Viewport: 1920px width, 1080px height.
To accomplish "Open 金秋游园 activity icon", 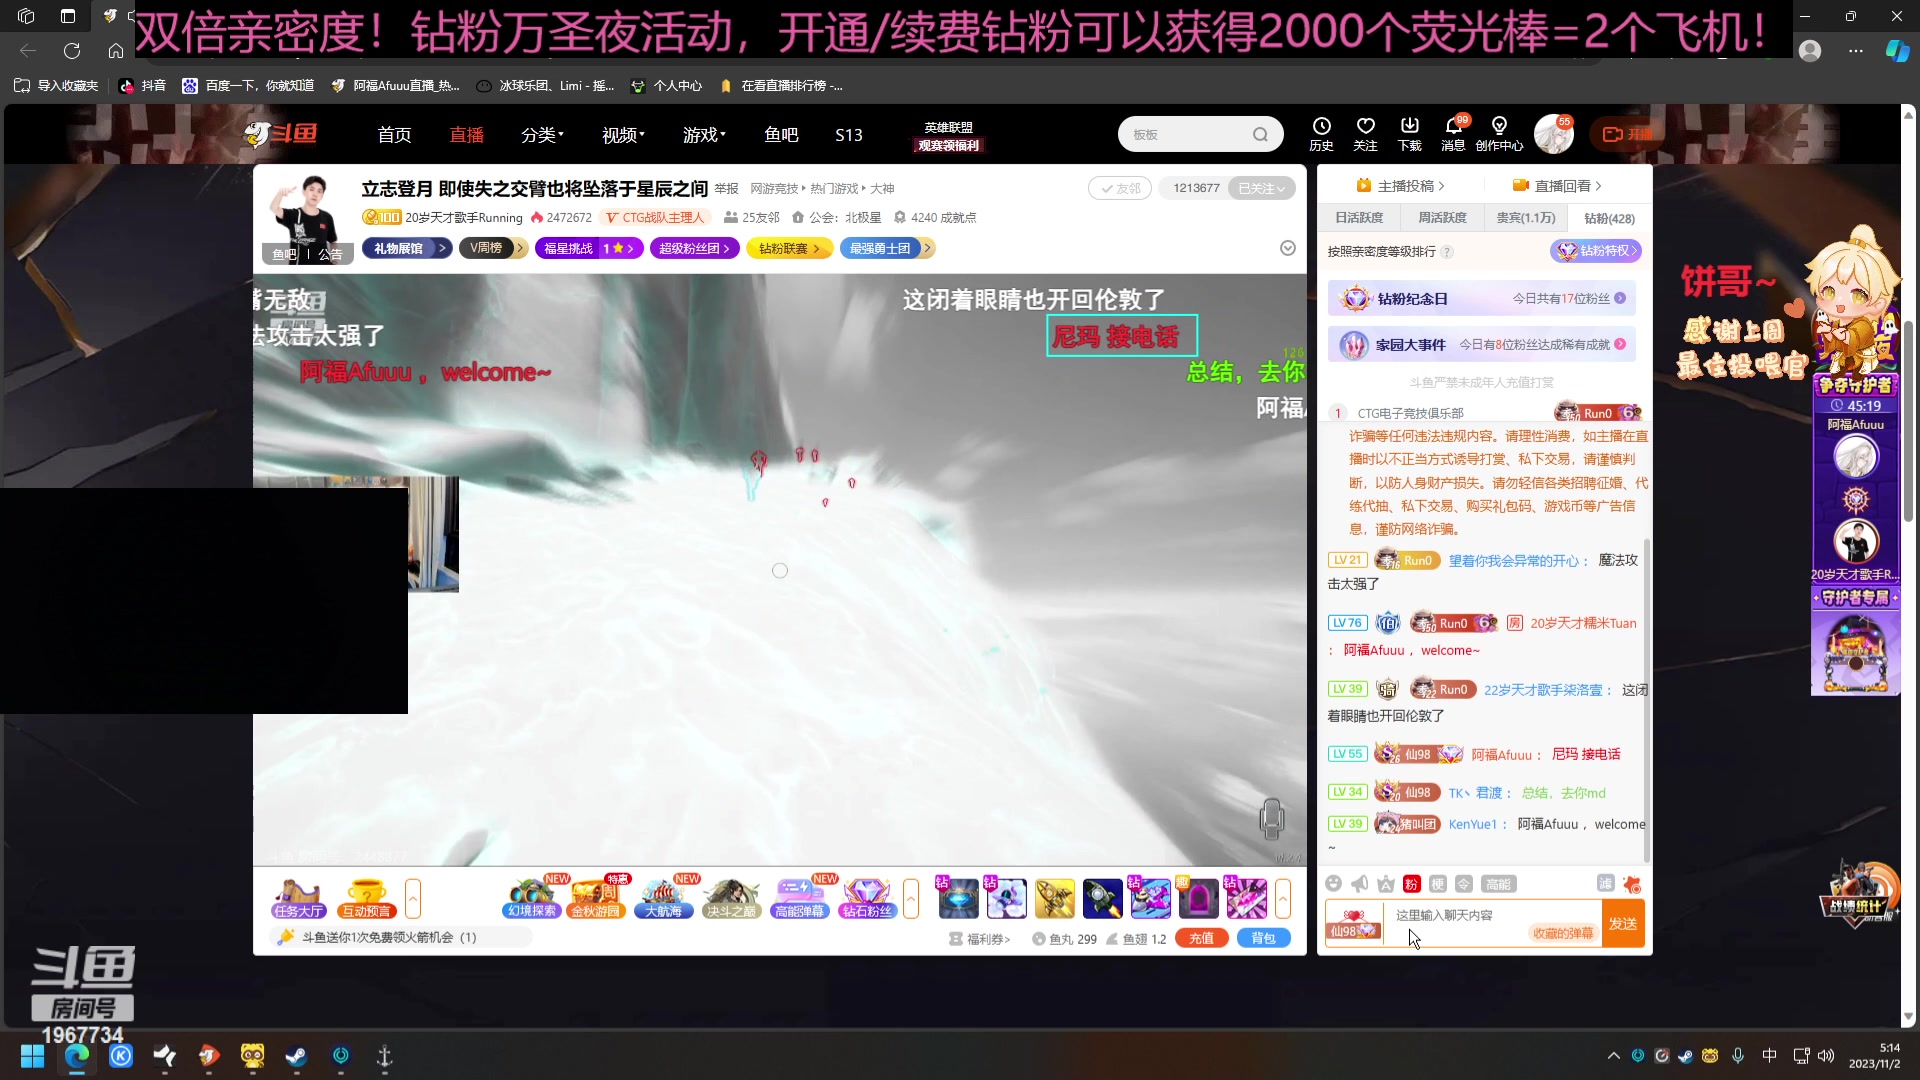I will point(596,898).
